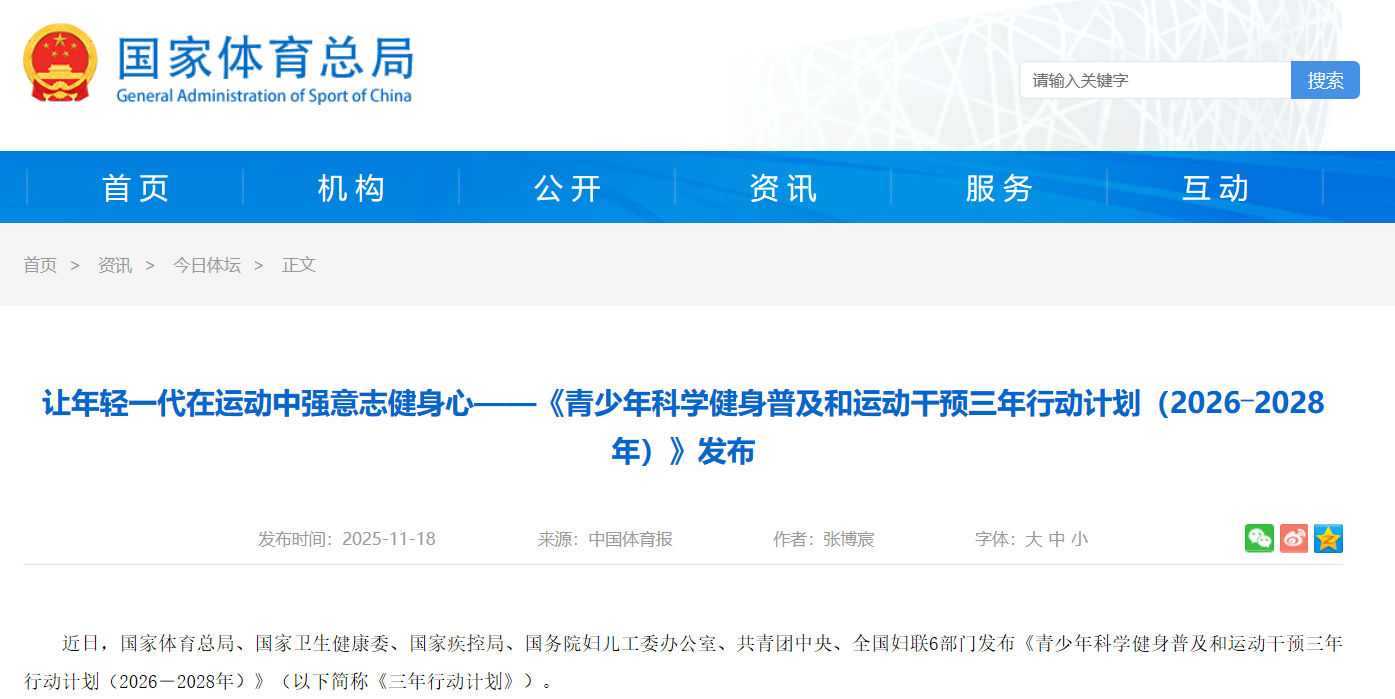The width and height of the screenshot is (1395, 699).
Task: Click 资讯 in the breadcrumb trail
Action: (114, 265)
